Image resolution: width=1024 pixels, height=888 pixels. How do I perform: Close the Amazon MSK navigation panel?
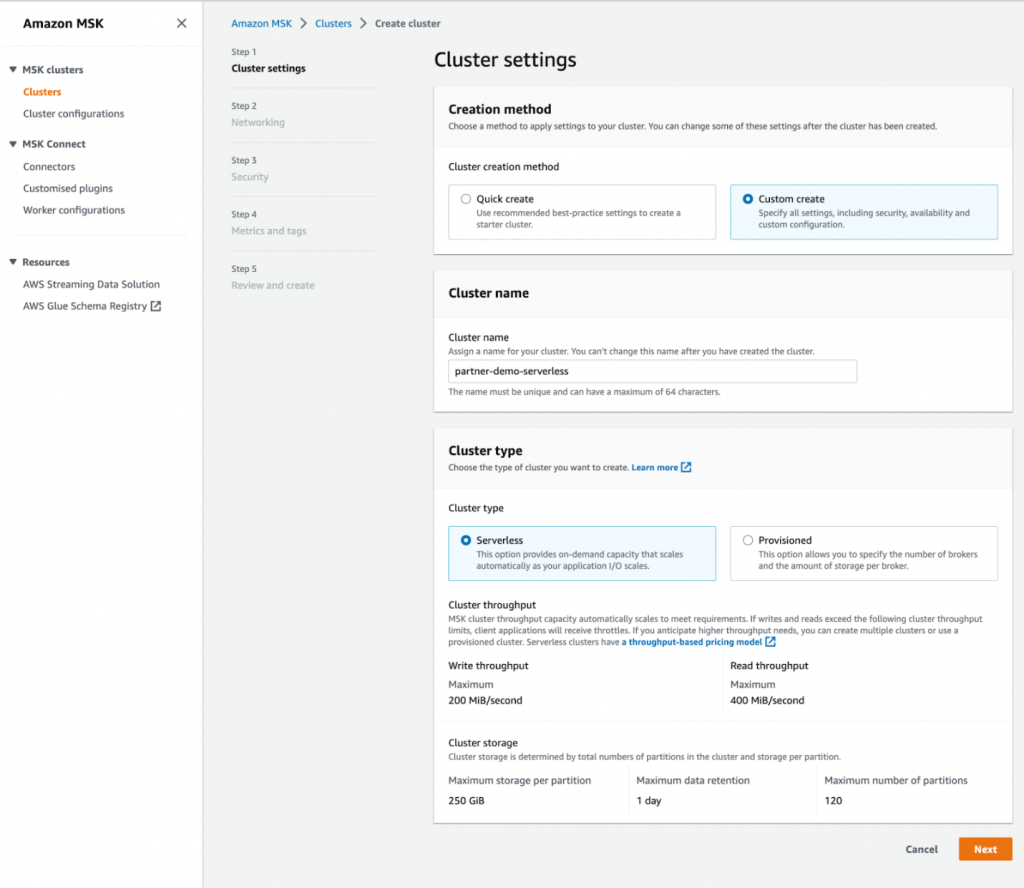[x=181, y=22]
